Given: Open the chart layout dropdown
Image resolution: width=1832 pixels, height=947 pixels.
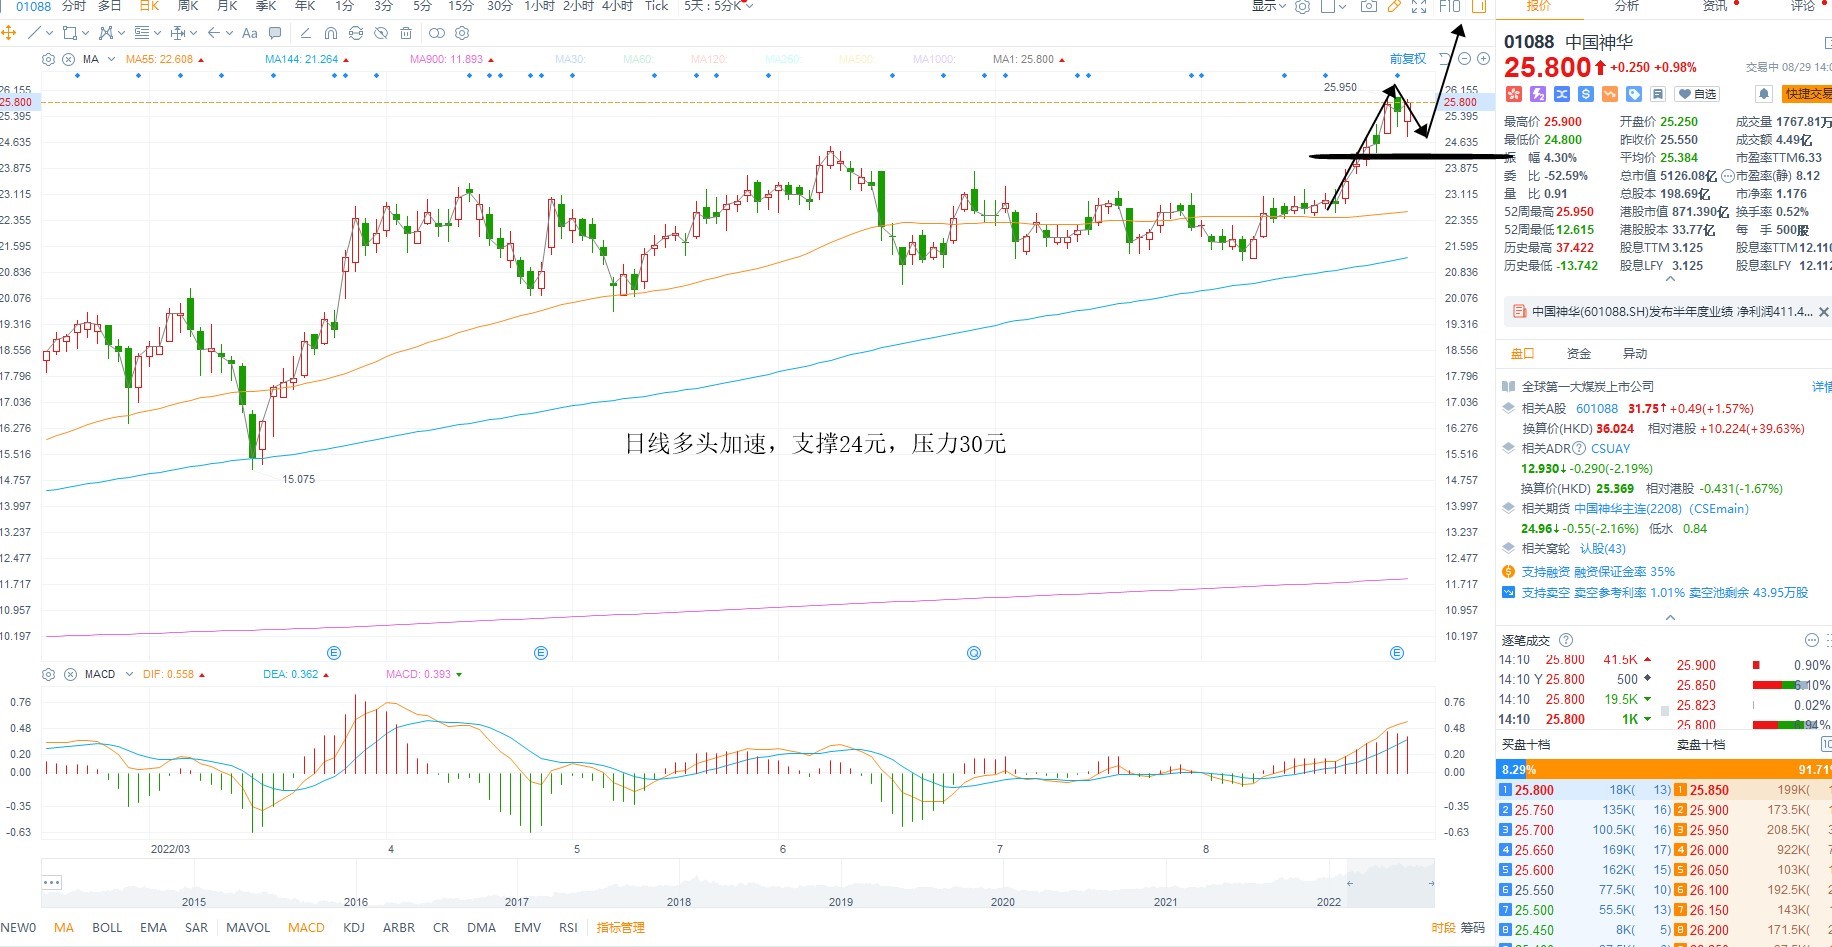Looking at the screenshot, I should [1334, 6].
